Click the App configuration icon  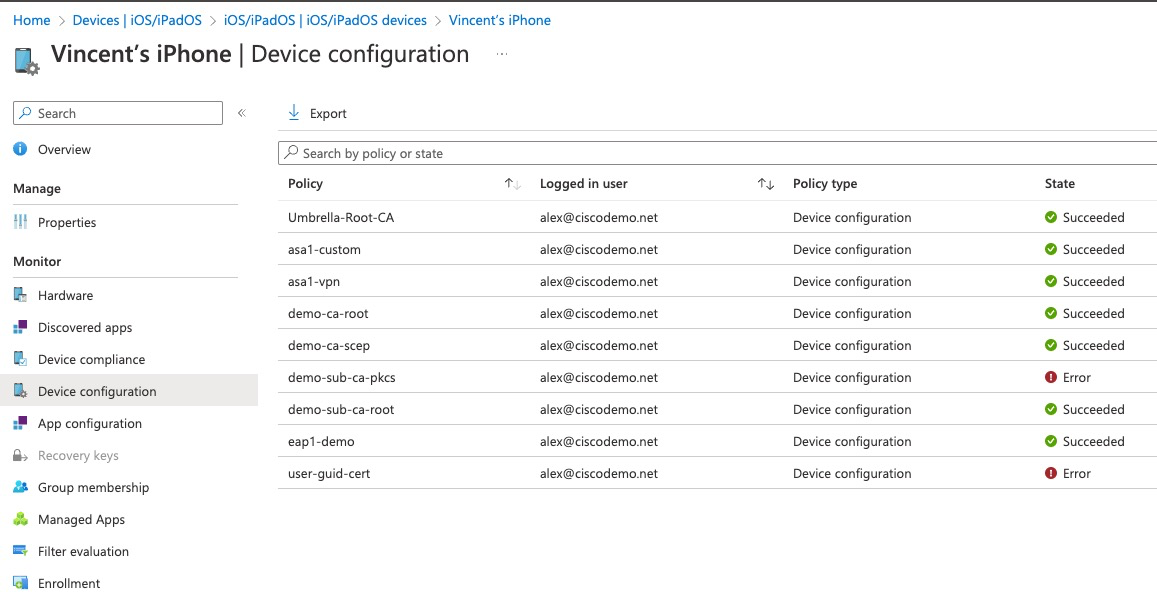coord(20,422)
